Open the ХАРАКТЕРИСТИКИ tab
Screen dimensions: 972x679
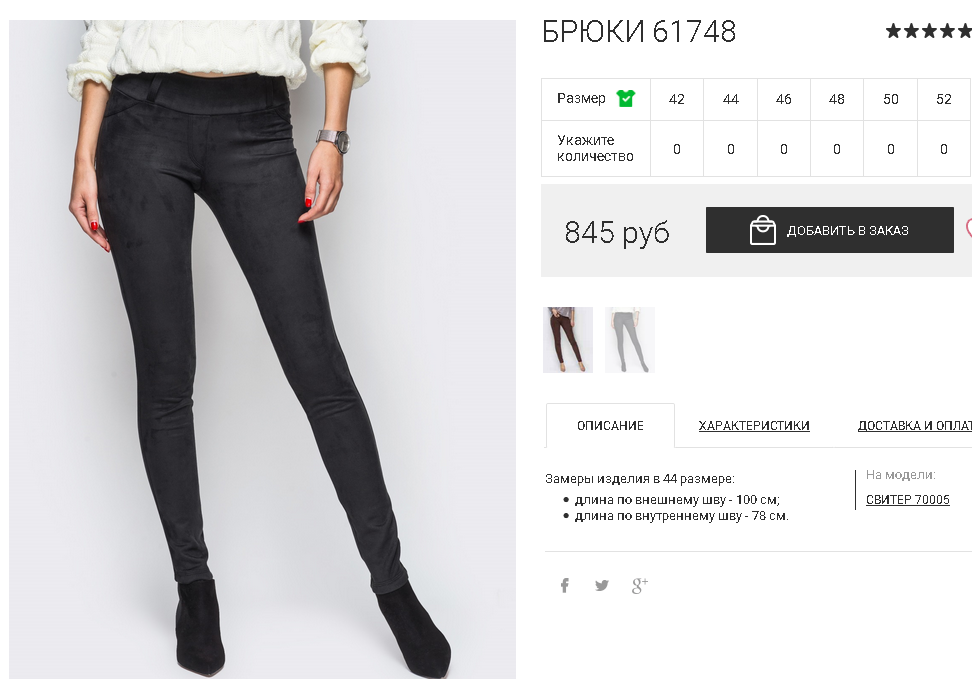754,426
